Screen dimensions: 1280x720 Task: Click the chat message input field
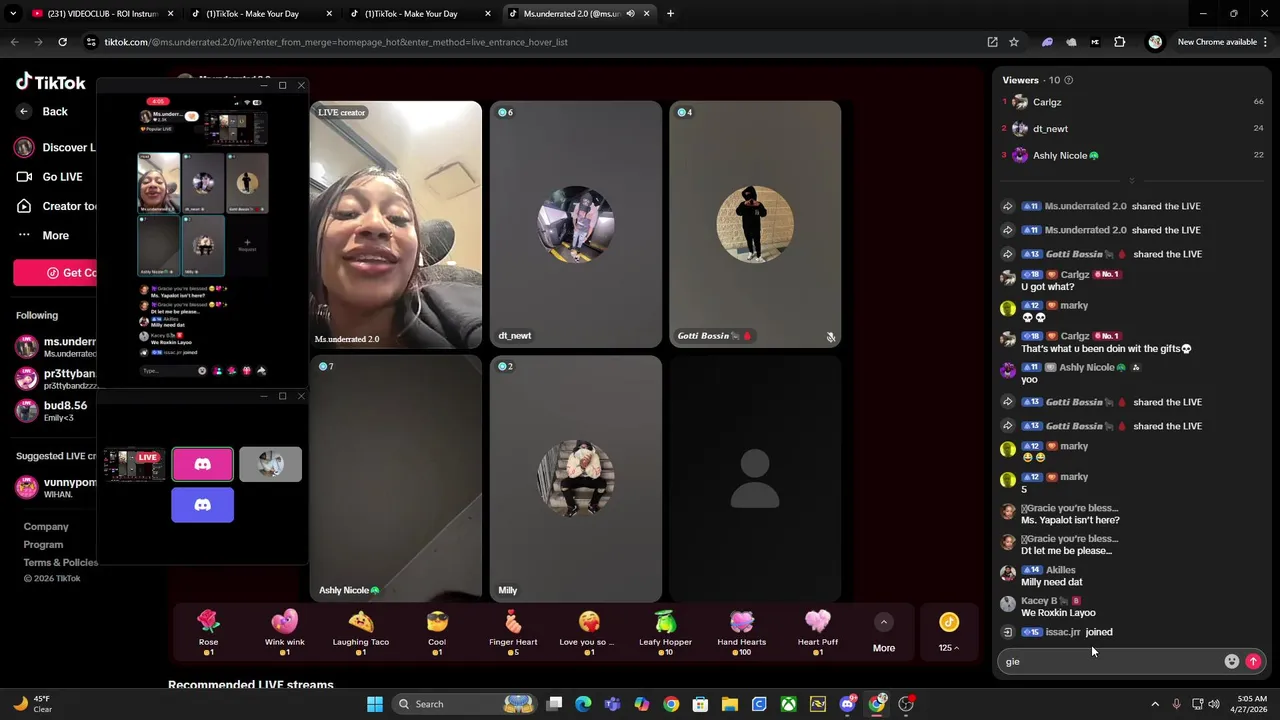(1110, 661)
